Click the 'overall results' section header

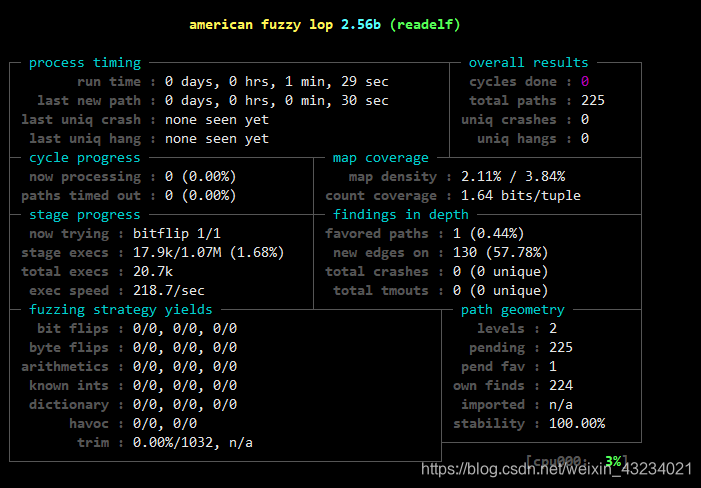[528, 63]
